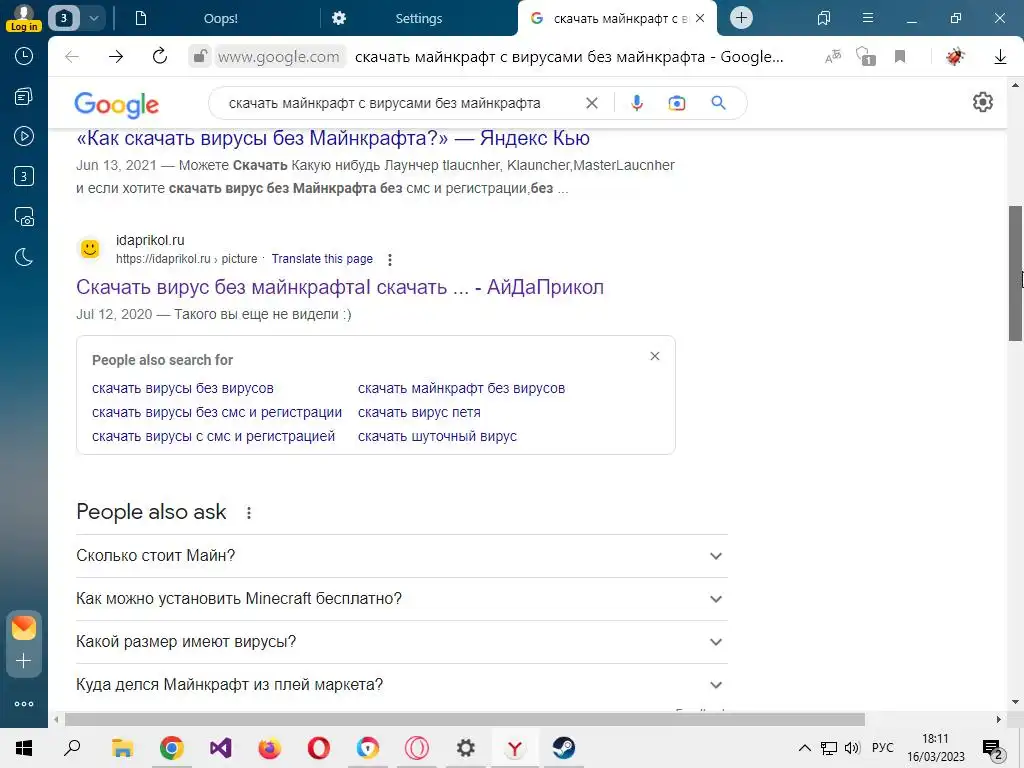The image size is (1024, 768).
Task: Take a screenshot with sidebar camera icon
Action: (x=24, y=216)
